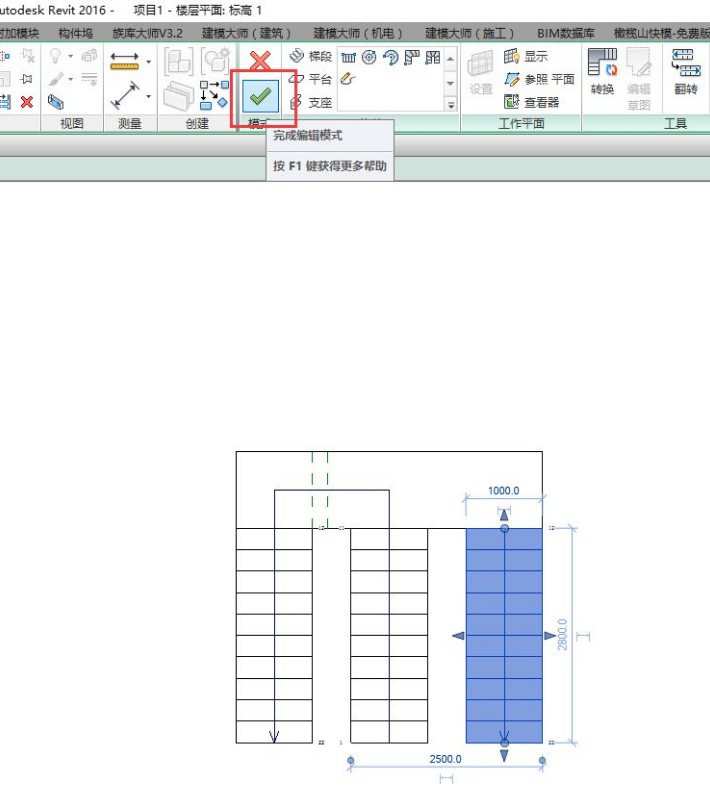Click the 转换 convert tool
This screenshot has height=806, width=710.
click(602, 75)
